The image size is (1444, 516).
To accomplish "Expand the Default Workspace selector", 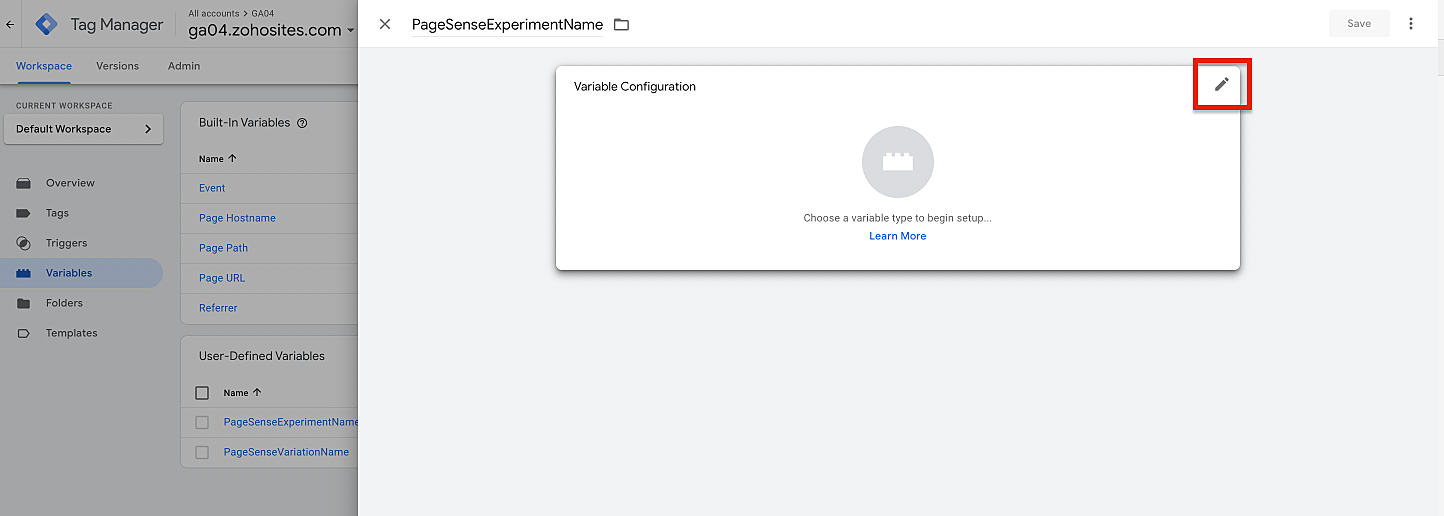I will (83, 129).
